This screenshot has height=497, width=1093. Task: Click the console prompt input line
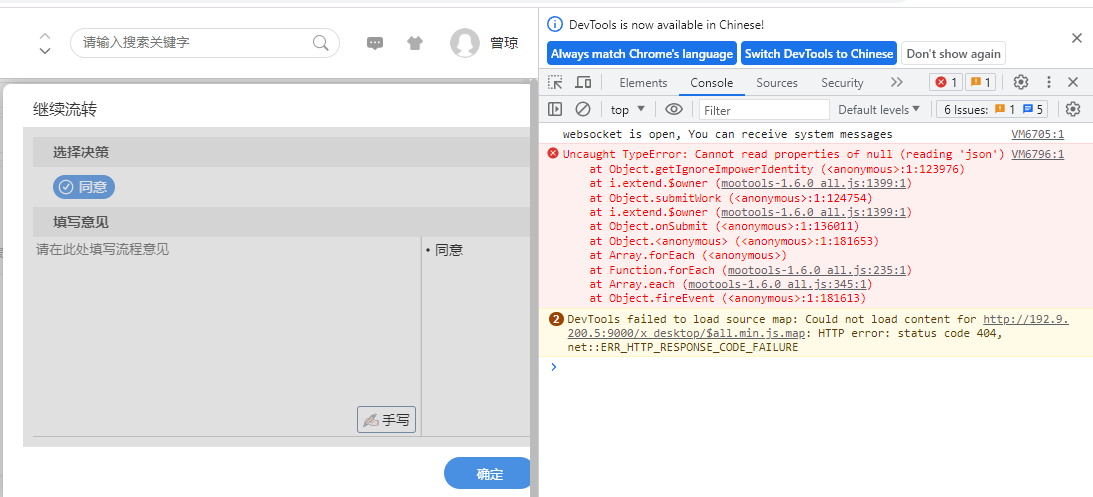pyautogui.click(x=816, y=367)
